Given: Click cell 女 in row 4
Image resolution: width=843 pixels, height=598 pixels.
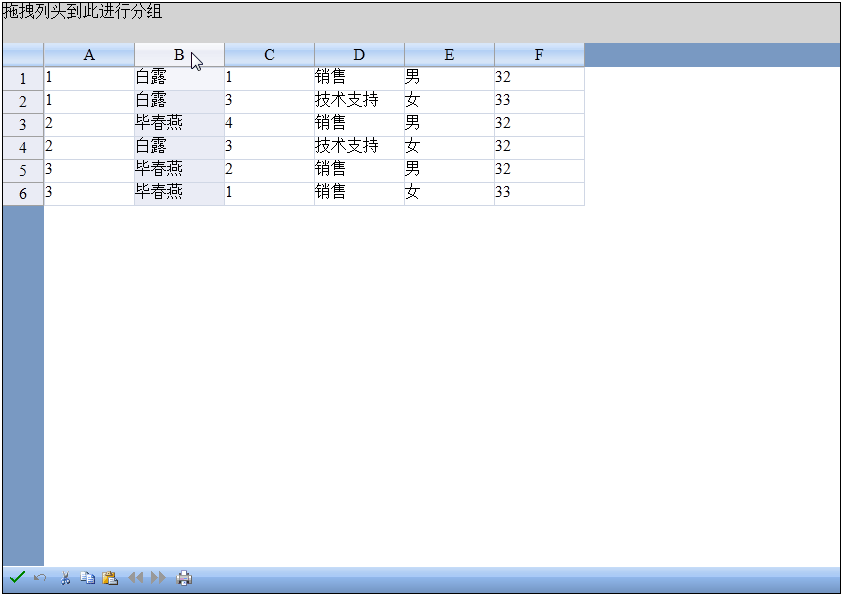Looking at the screenshot, I should pyautogui.click(x=449, y=148).
